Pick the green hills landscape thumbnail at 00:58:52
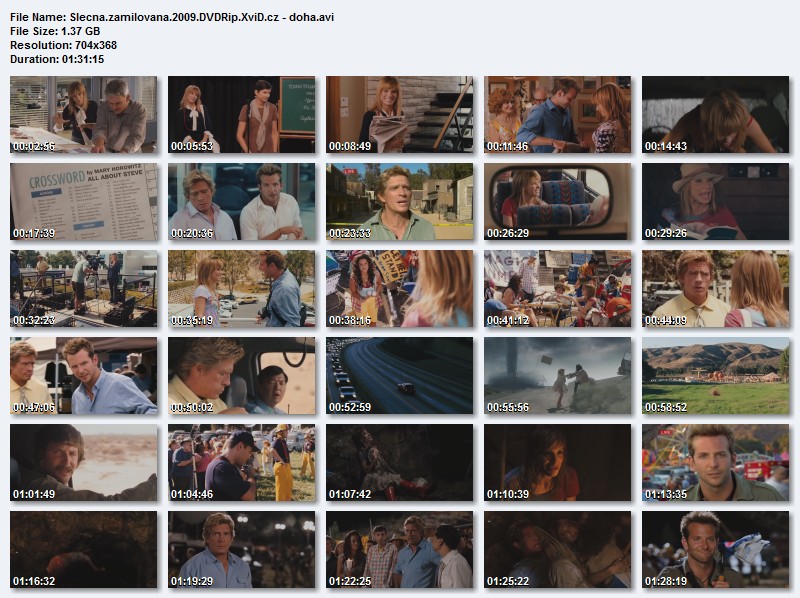This screenshot has width=800, height=598. 715,375
